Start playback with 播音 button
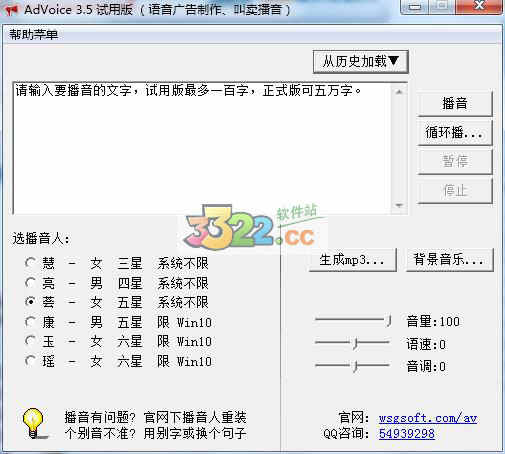 454,103
